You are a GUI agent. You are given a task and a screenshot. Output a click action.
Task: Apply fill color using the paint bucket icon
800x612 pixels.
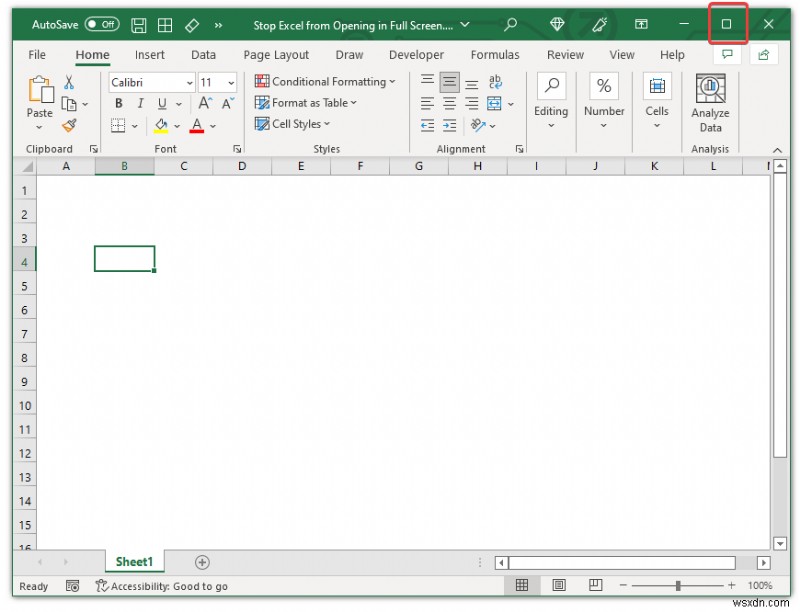pos(161,125)
